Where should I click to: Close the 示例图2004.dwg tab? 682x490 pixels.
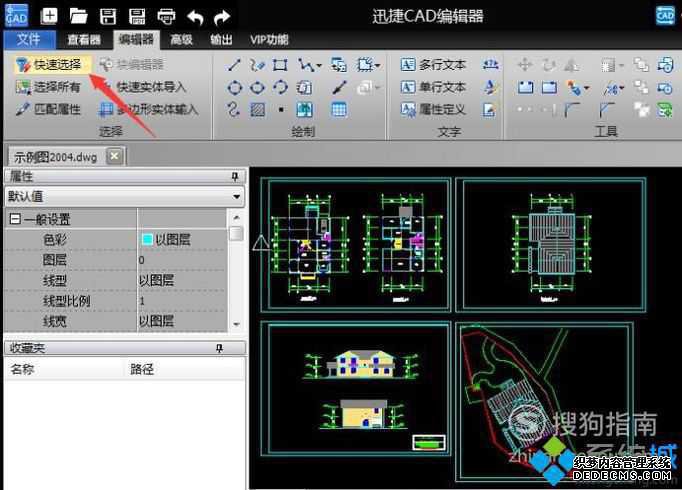click(114, 156)
